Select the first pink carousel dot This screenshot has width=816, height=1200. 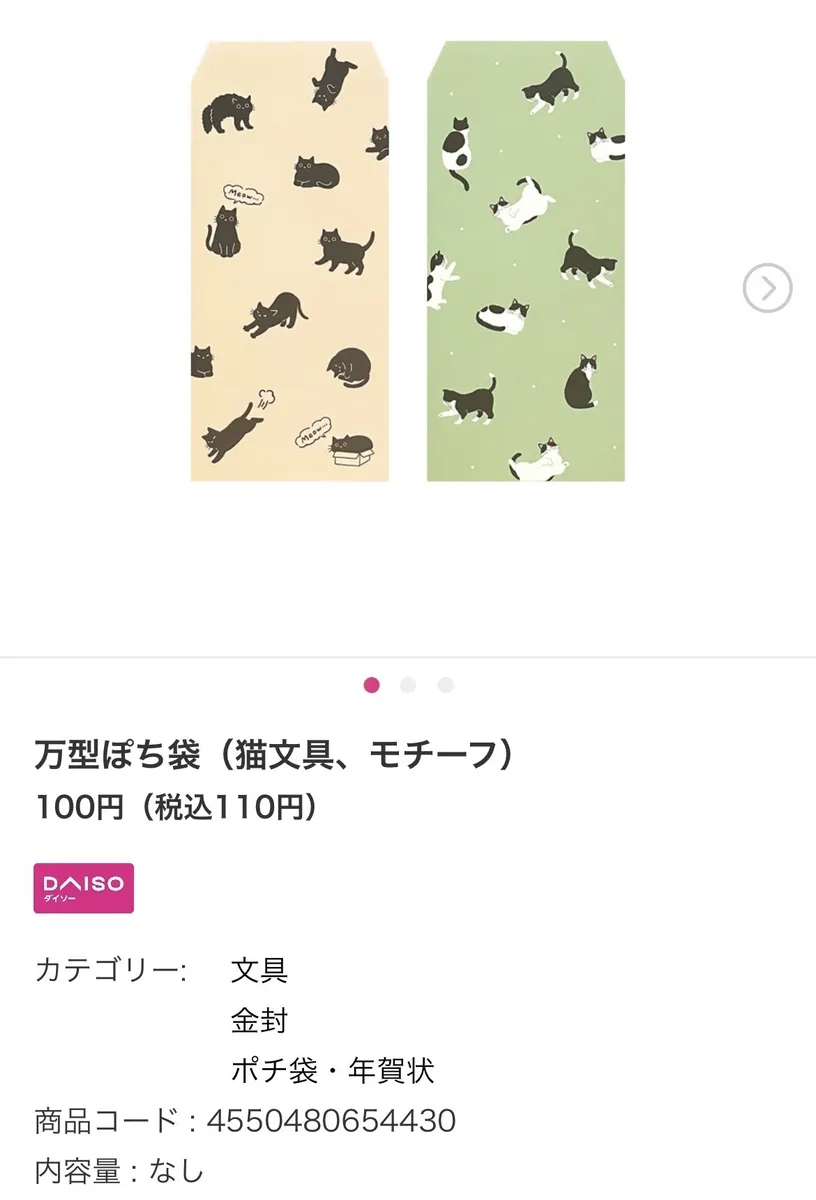click(371, 685)
